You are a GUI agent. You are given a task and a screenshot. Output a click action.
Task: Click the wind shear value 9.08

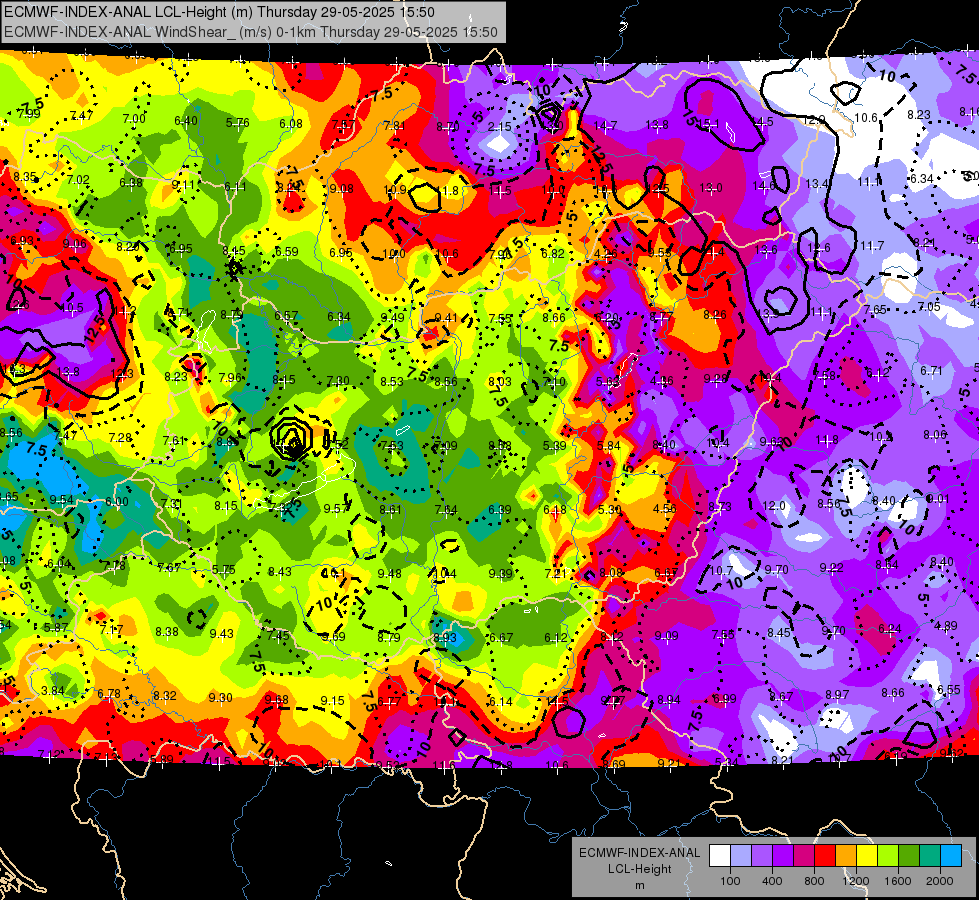pos(342,189)
